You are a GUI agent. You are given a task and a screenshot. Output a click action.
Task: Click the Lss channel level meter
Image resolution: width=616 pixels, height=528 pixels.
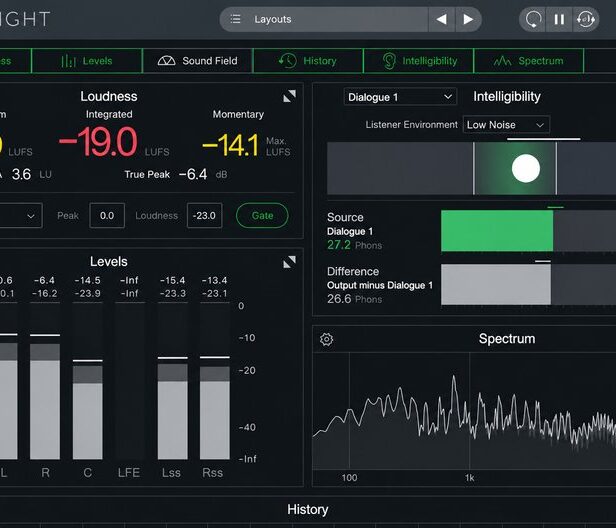(172, 381)
